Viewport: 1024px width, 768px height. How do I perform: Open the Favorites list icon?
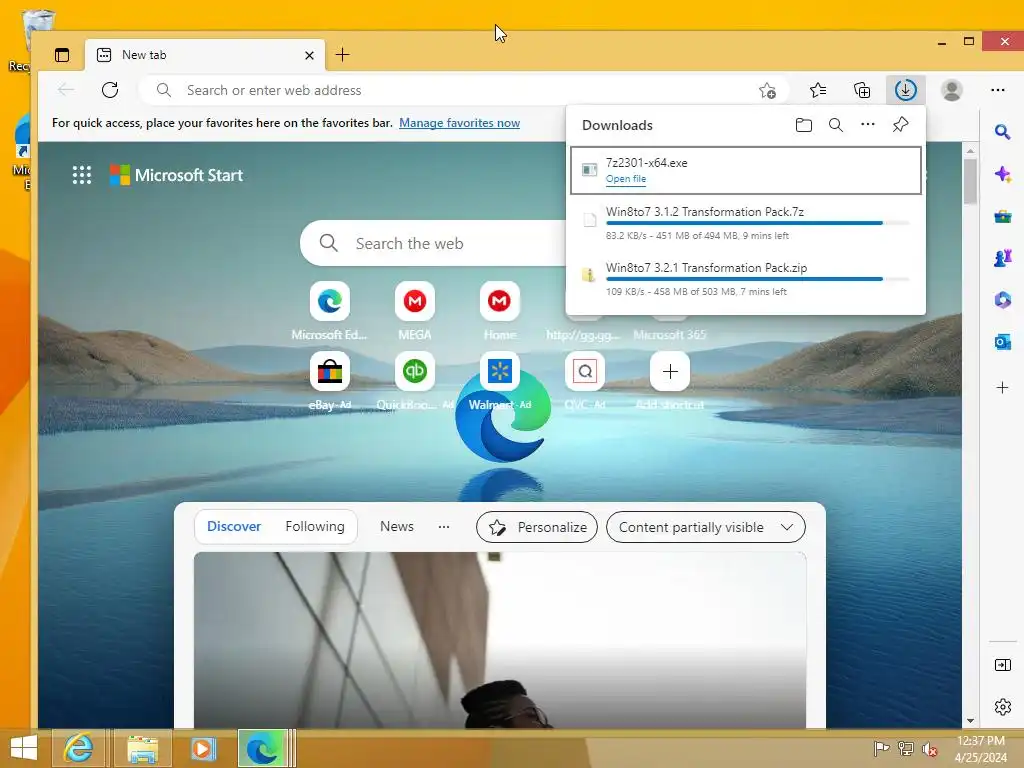point(818,90)
